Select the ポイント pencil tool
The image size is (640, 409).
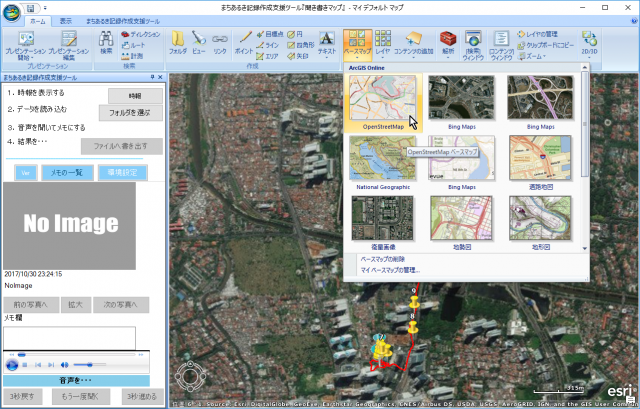point(244,42)
